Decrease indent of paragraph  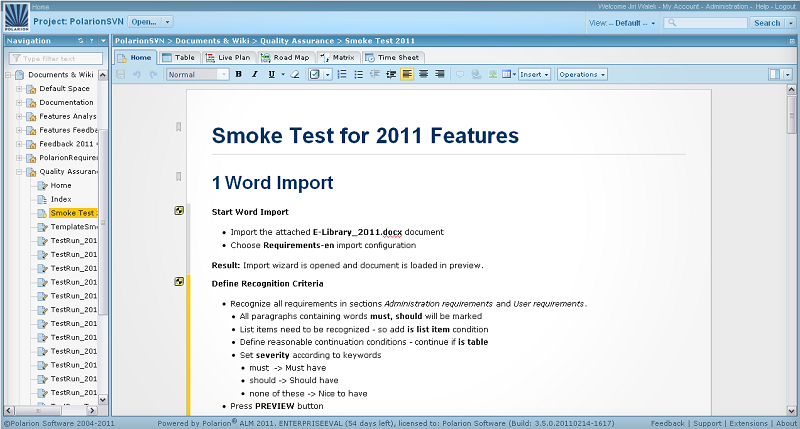(x=375, y=74)
